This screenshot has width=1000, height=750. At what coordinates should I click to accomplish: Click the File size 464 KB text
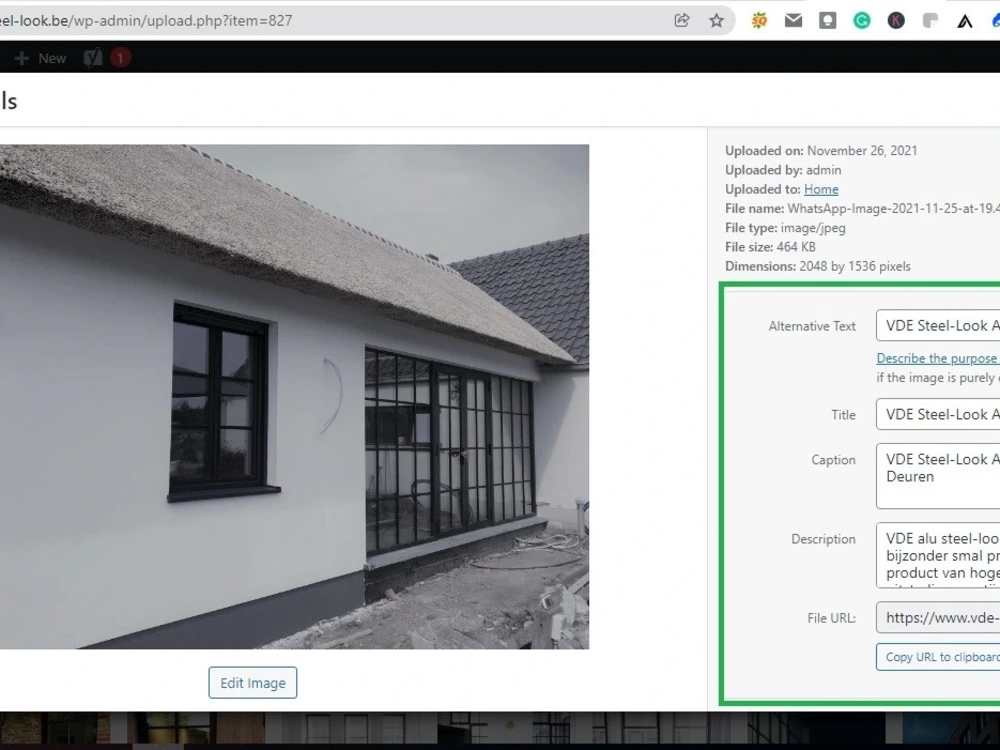pyautogui.click(x=770, y=247)
